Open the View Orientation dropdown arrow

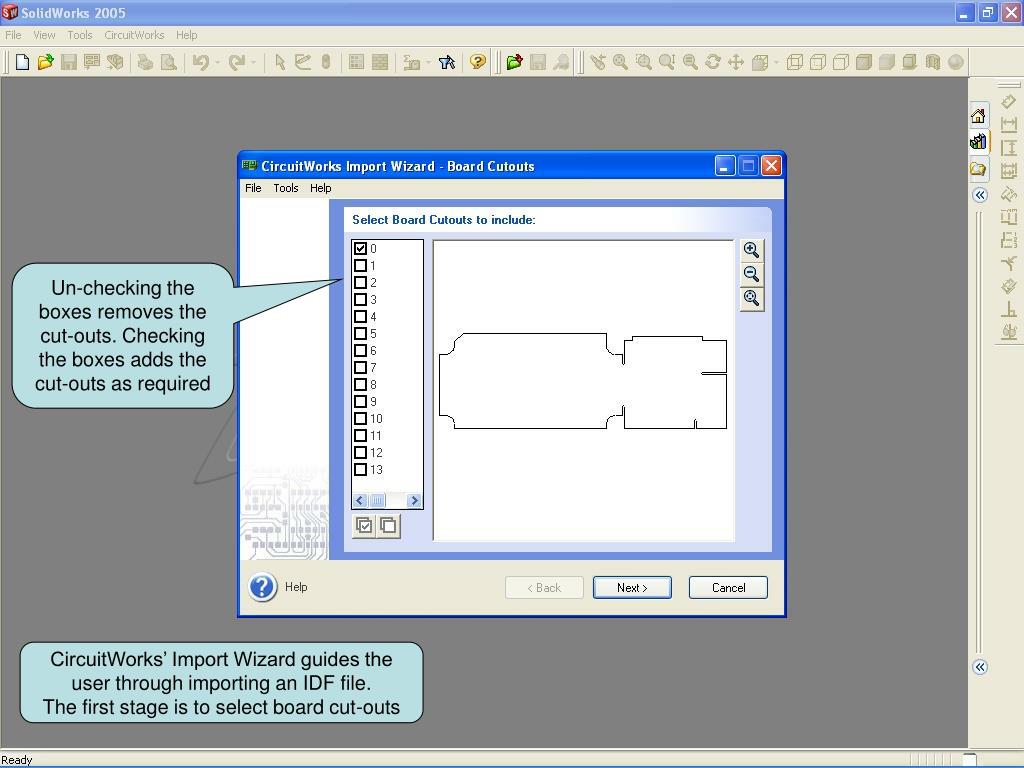click(776, 63)
